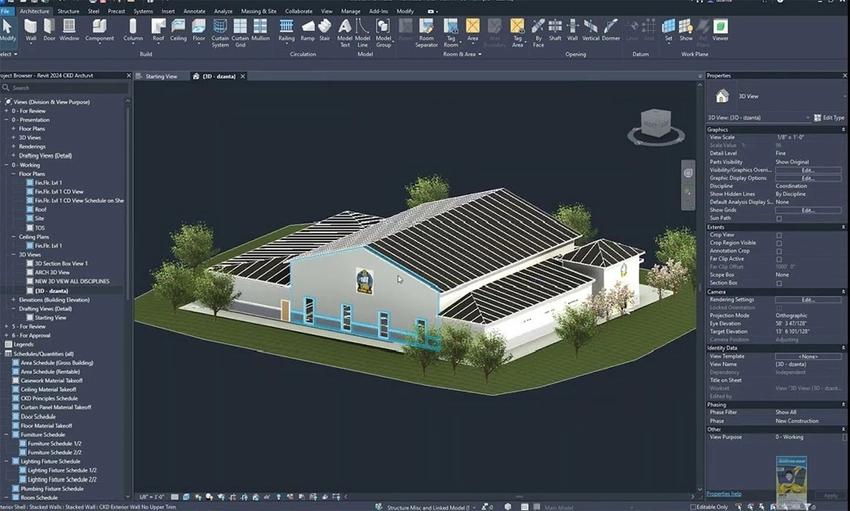
Task: Open the Properties help link
Action: (724, 494)
